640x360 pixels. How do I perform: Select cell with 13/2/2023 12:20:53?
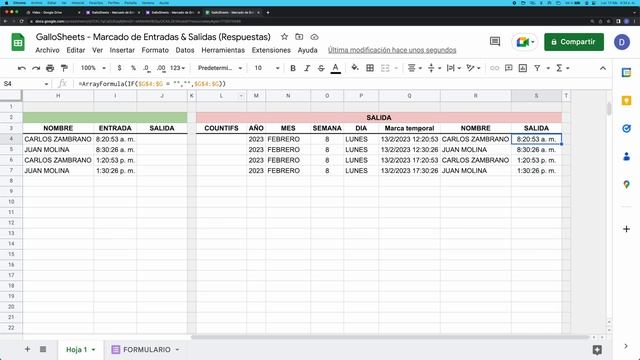[409, 139]
